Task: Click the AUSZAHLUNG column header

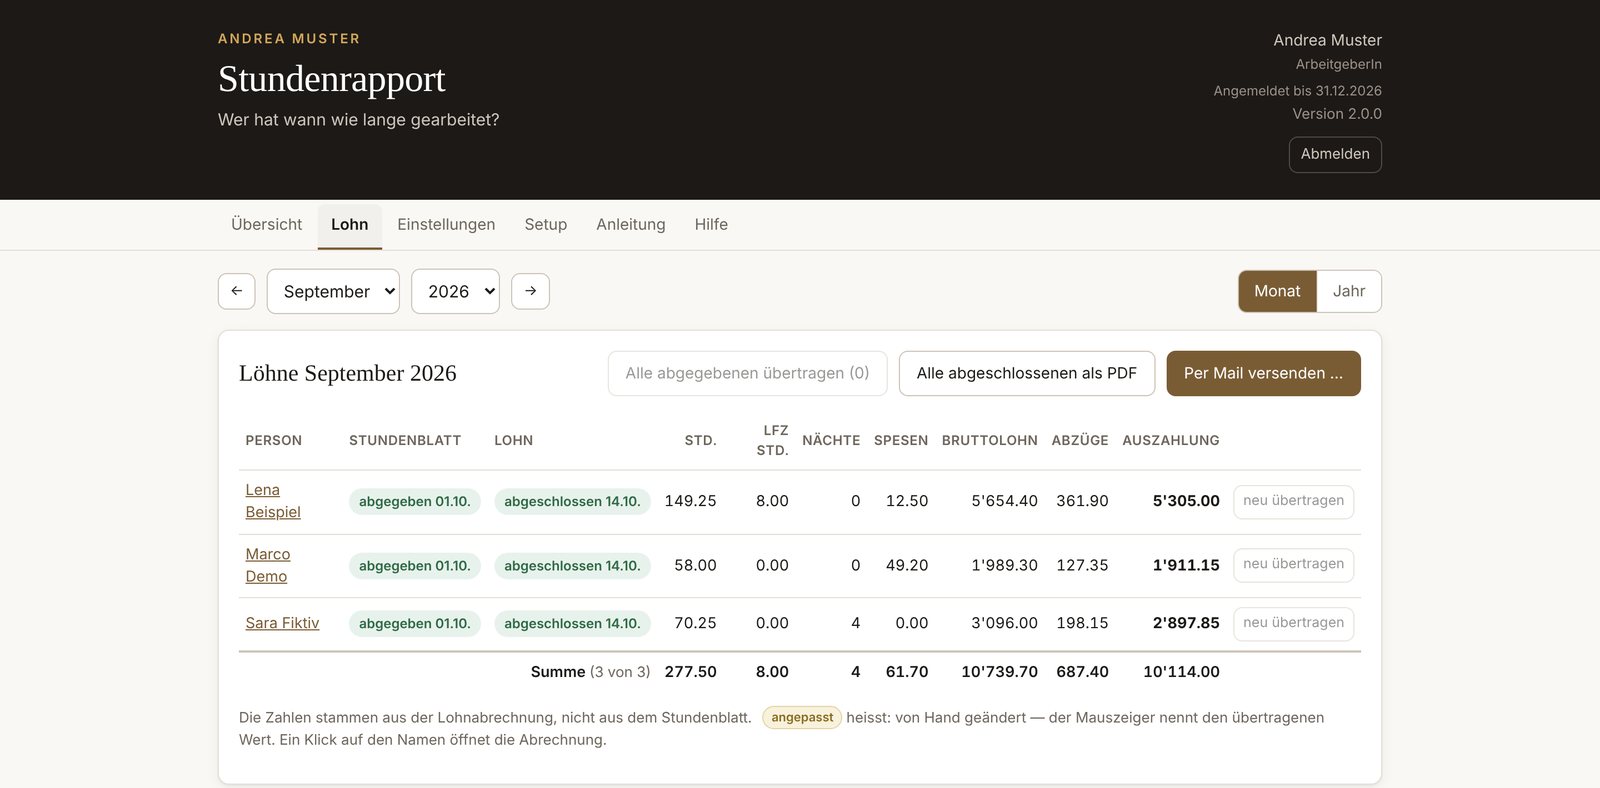Action: coord(1170,440)
